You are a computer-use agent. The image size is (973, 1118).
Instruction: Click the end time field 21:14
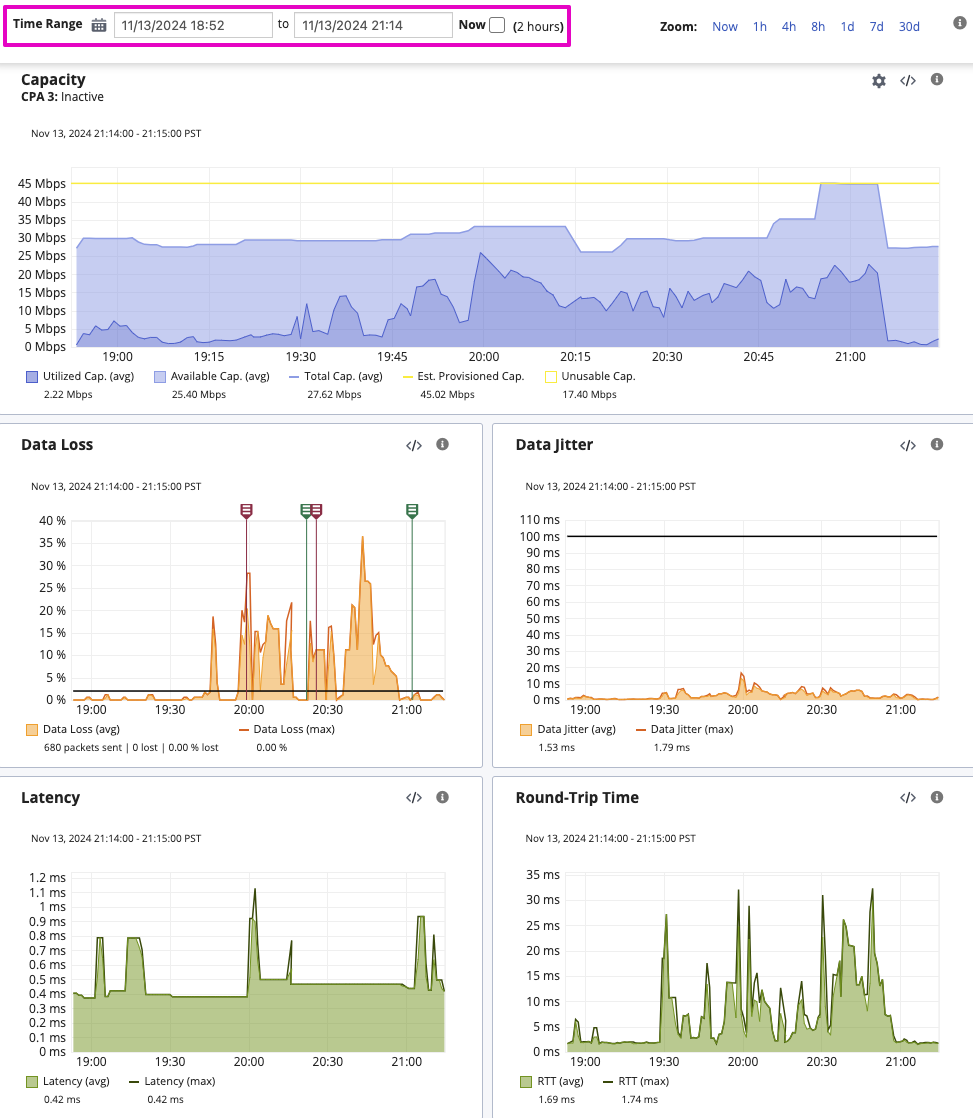click(373, 26)
